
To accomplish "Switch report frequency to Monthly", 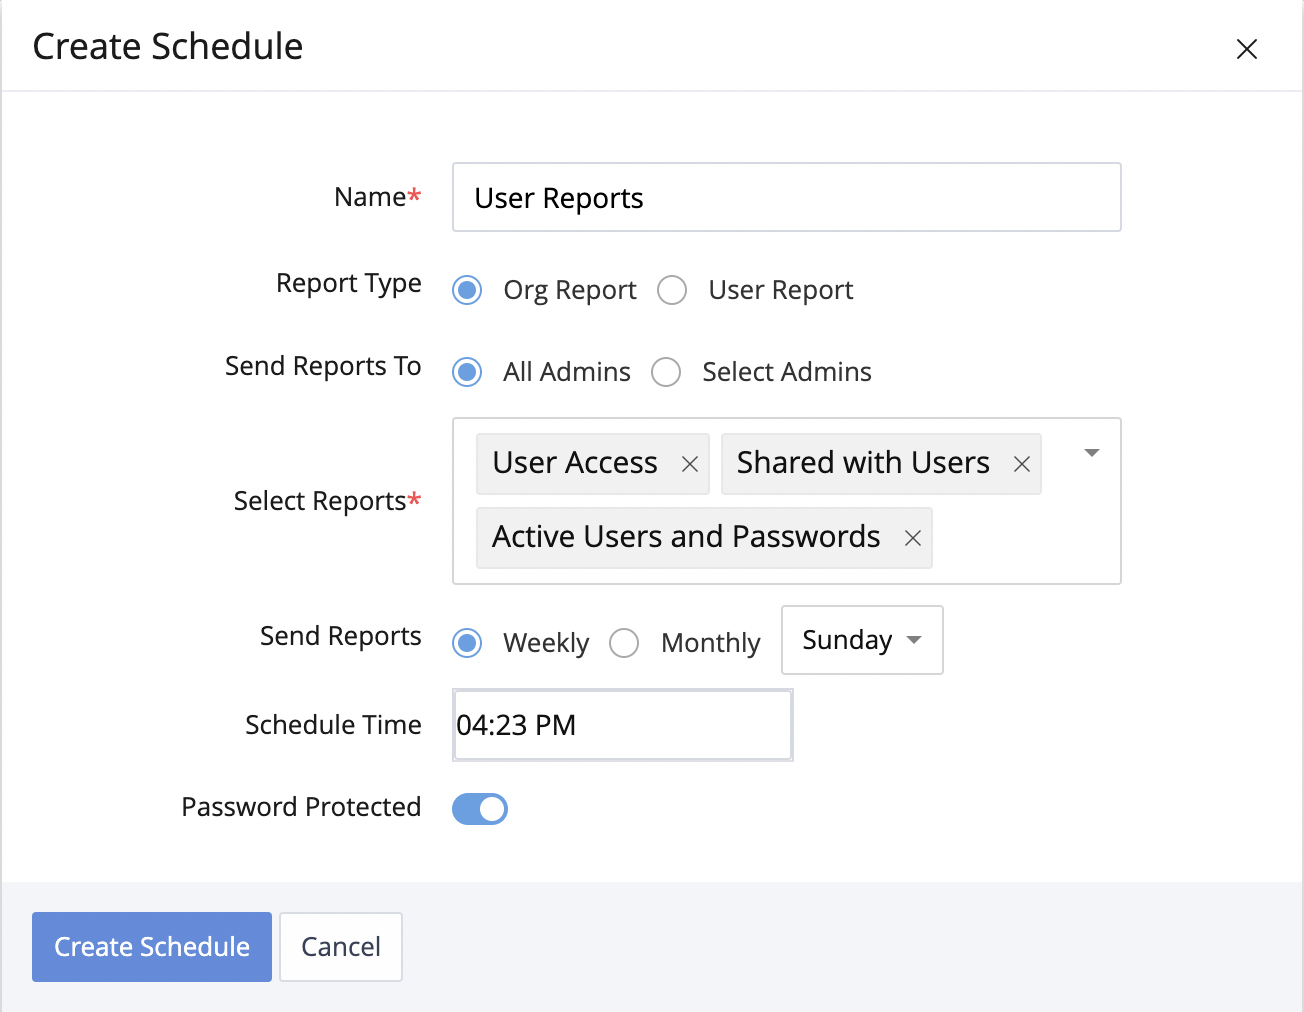I will point(624,642).
